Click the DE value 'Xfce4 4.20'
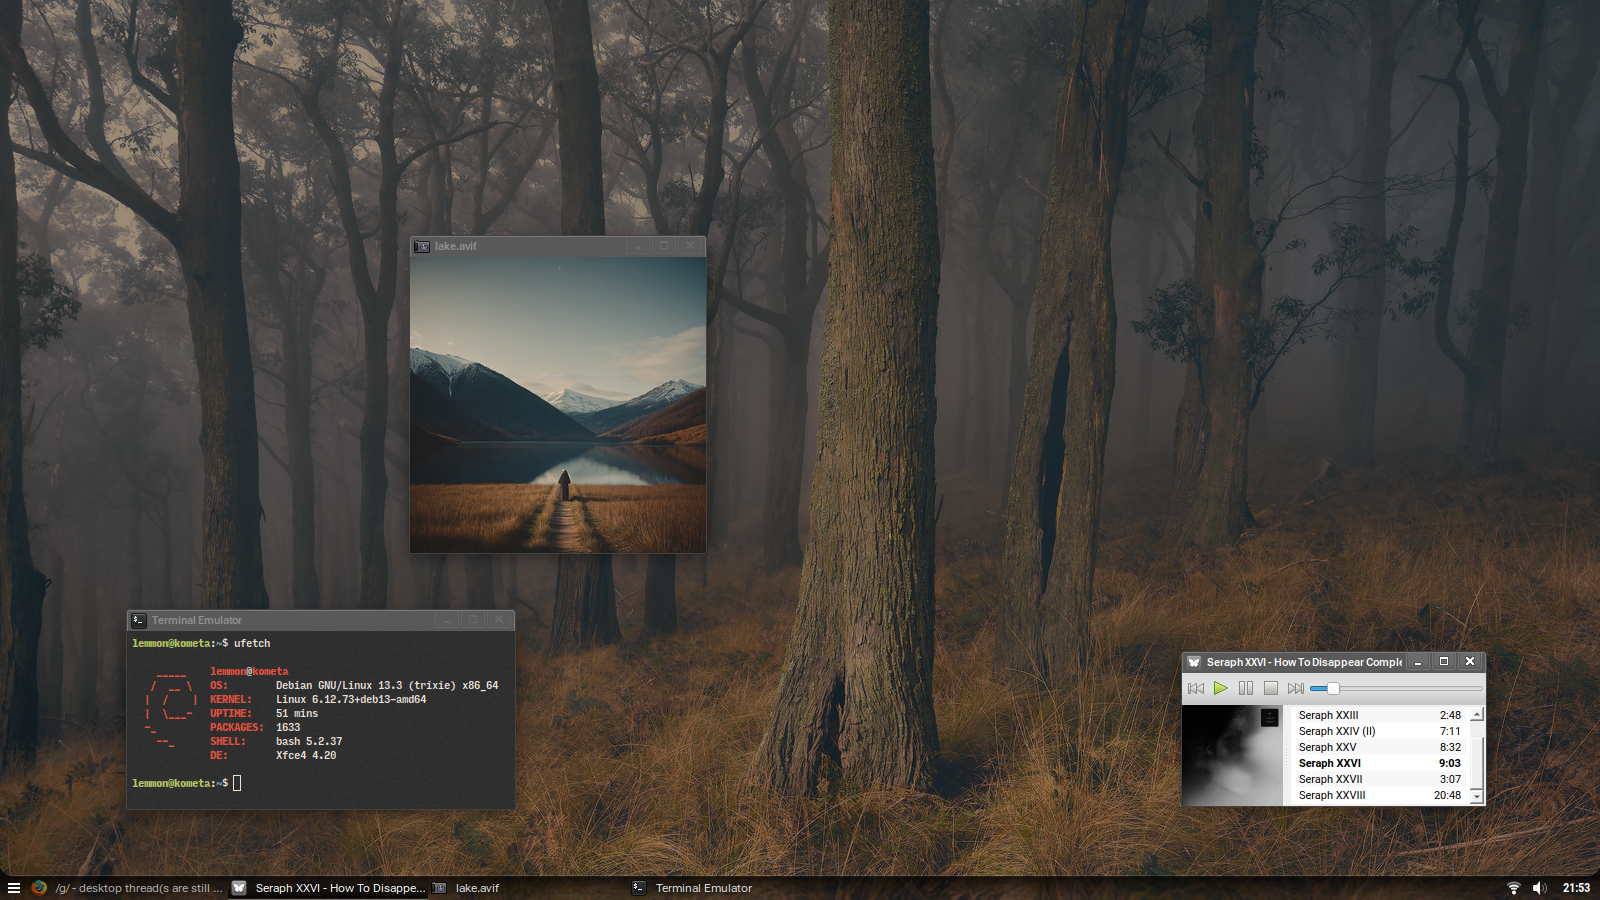Image resolution: width=1600 pixels, height=900 pixels. (x=306, y=755)
